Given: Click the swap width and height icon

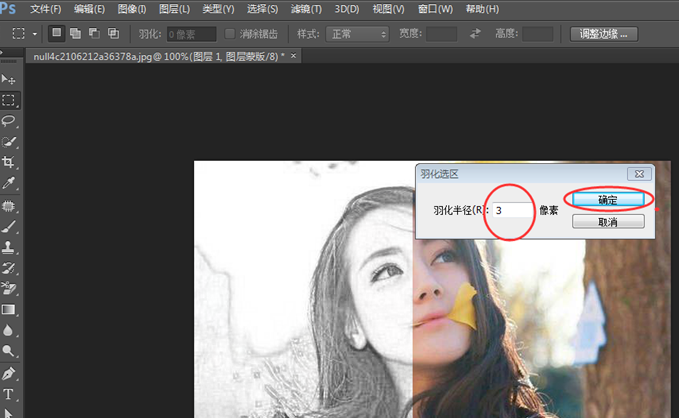Looking at the screenshot, I should tap(475, 34).
